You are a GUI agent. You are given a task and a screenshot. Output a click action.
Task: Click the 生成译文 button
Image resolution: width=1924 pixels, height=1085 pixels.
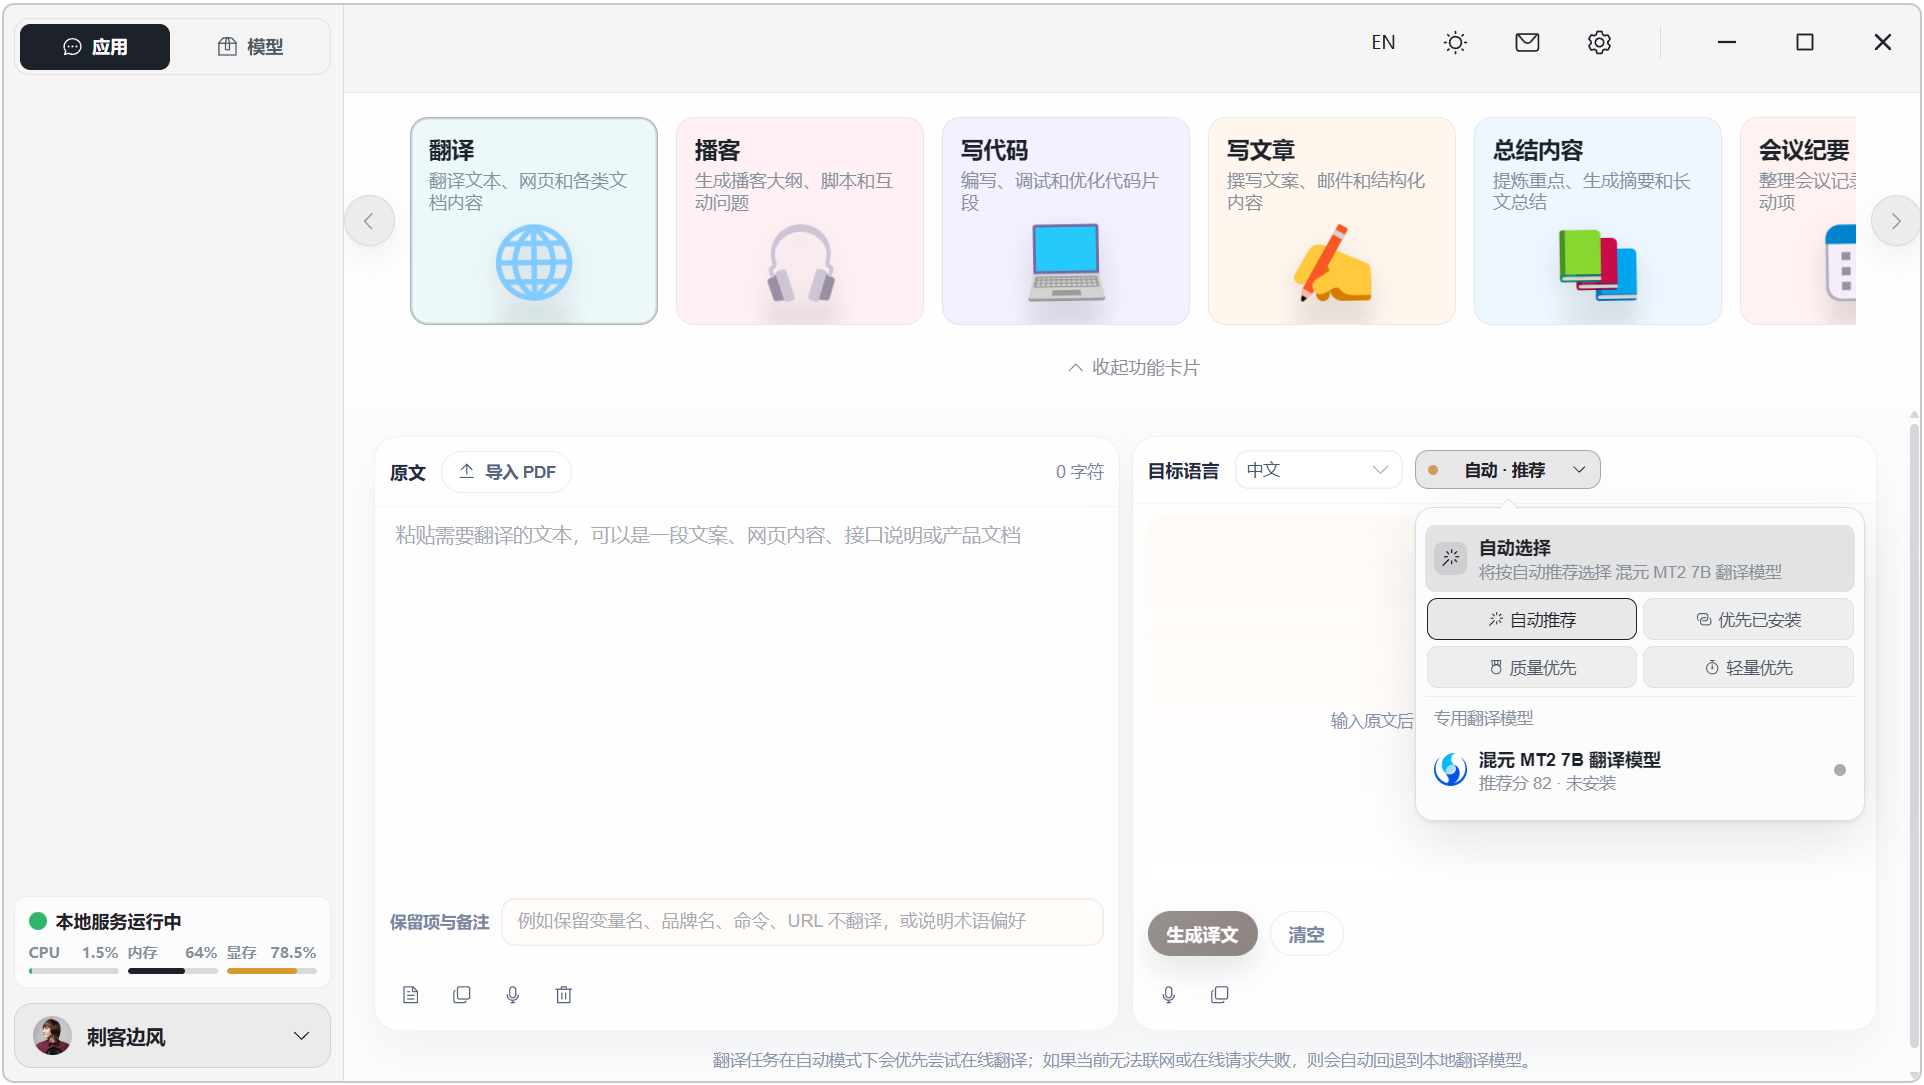1202,934
